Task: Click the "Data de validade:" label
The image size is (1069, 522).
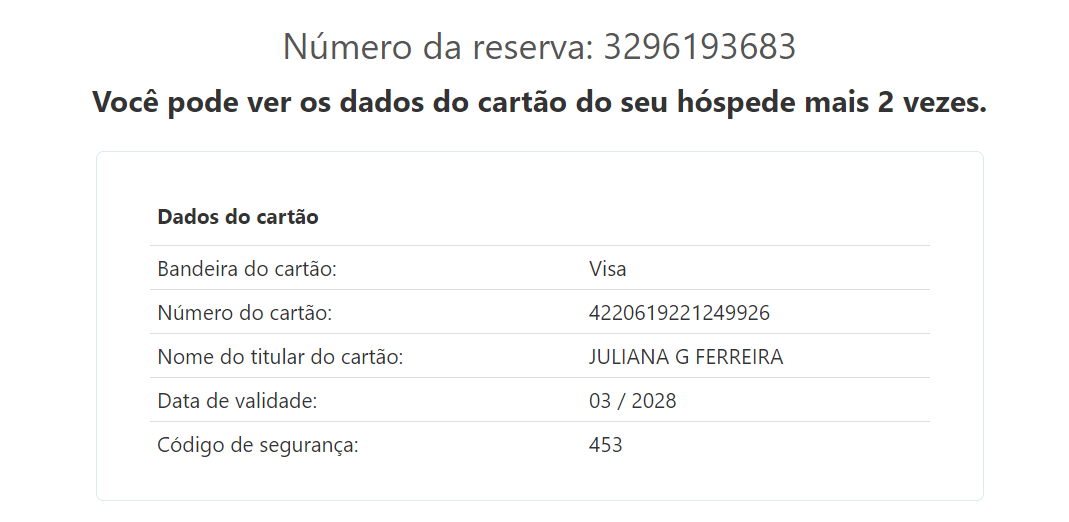Action: point(237,401)
